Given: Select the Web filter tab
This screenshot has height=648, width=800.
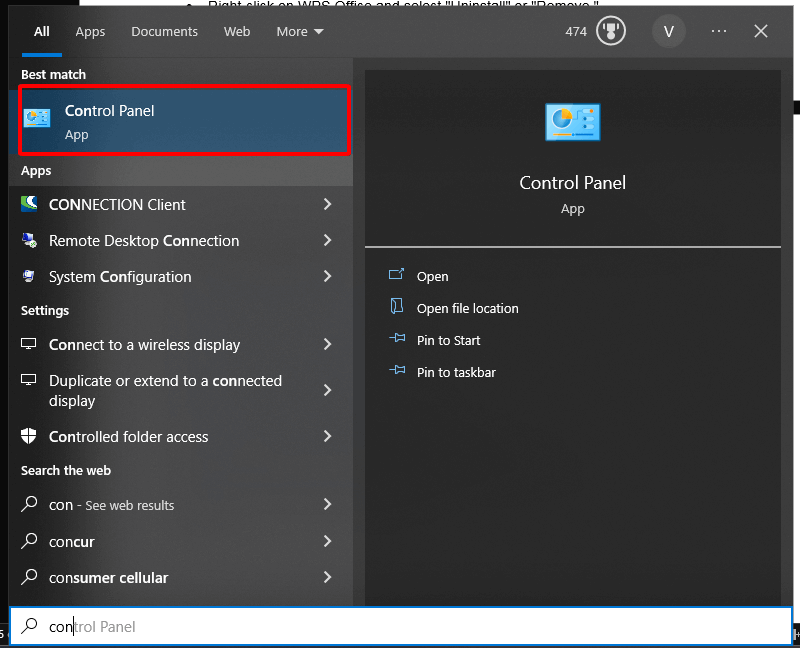Looking at the screenshot, I should (x=237, y=31).
